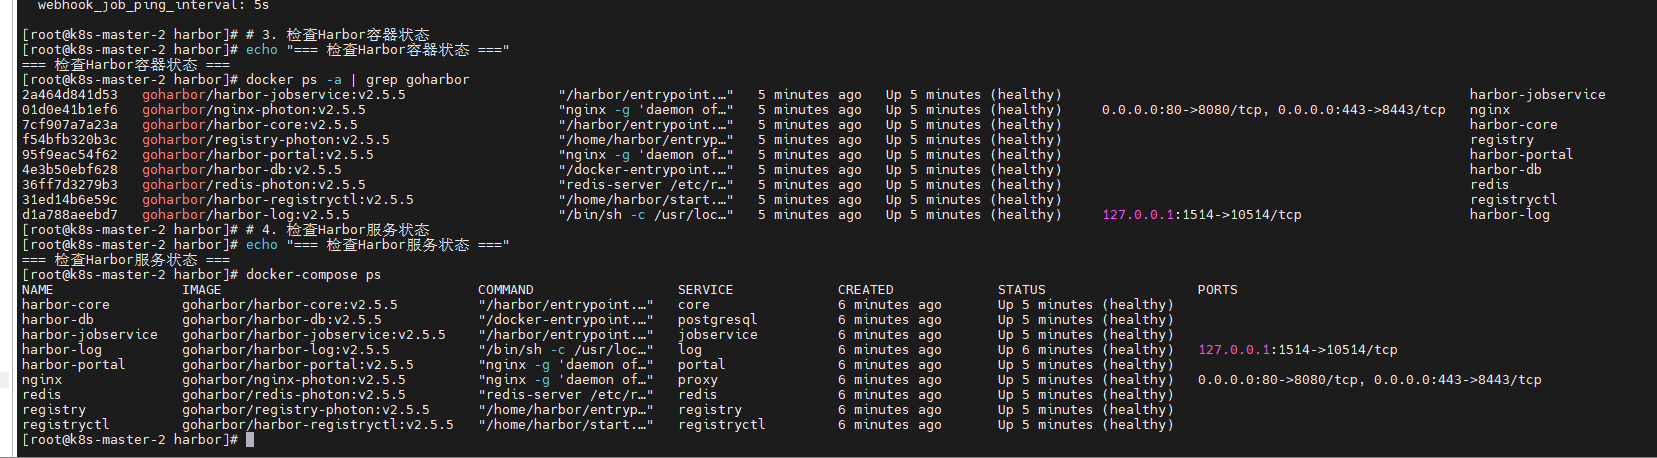This screenshot has width=1657, height=458.
Task: Click 'harbor-core' in the docker-compose NAME column
Action: (66, 305)
